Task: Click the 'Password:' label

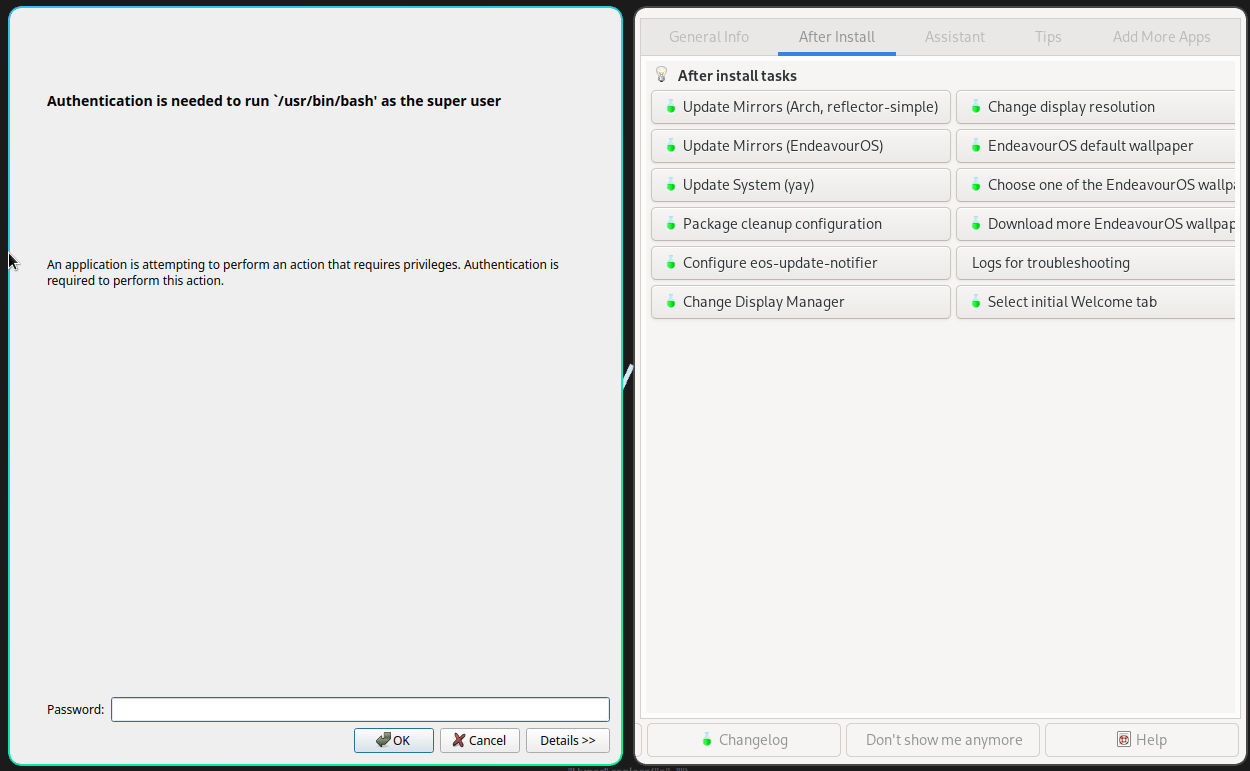Action: pos(75,710)
